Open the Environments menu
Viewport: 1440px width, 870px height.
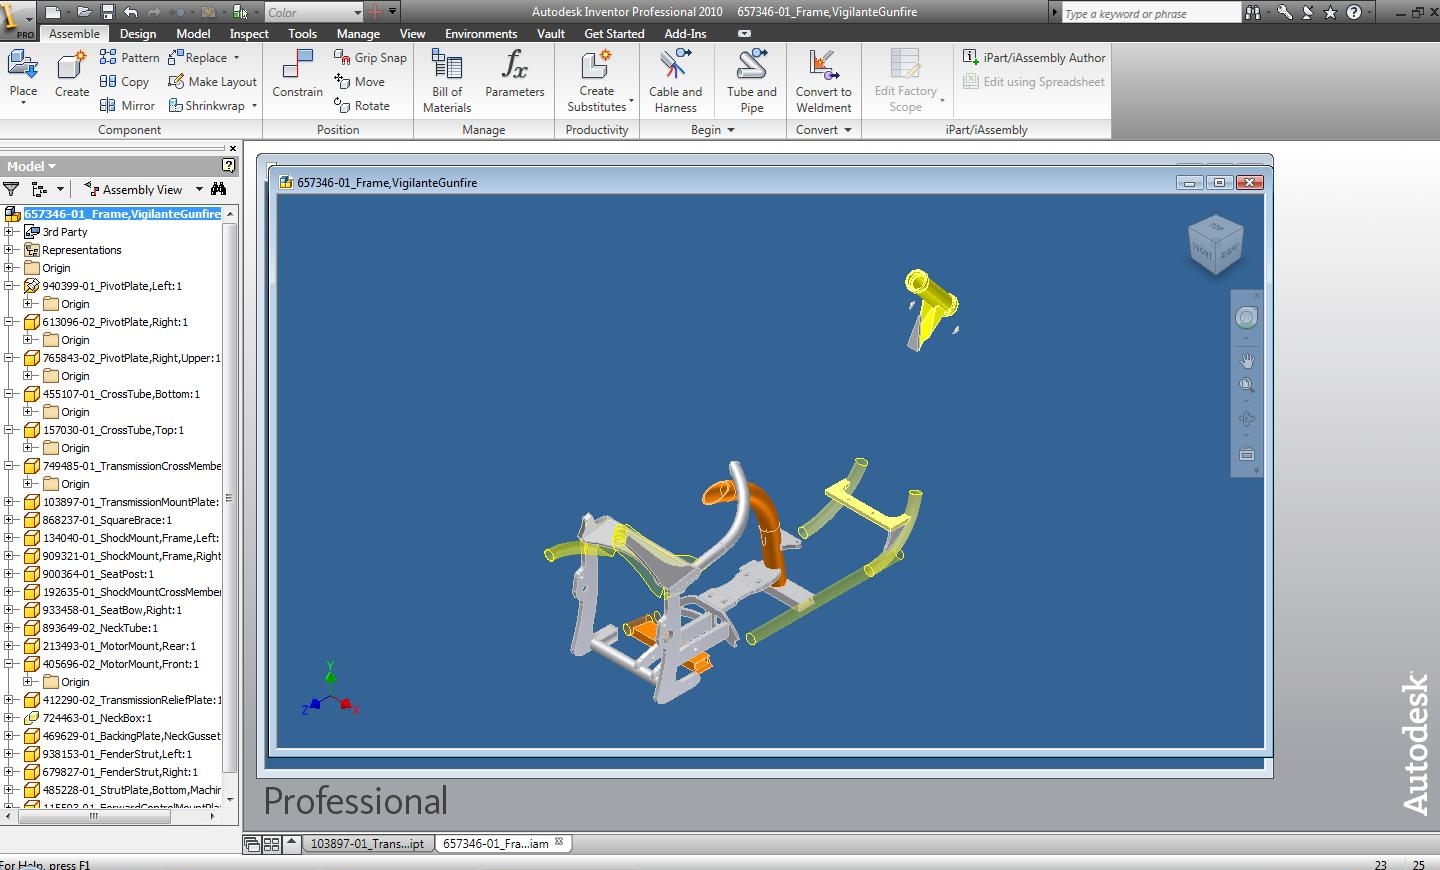click(481, 33)
